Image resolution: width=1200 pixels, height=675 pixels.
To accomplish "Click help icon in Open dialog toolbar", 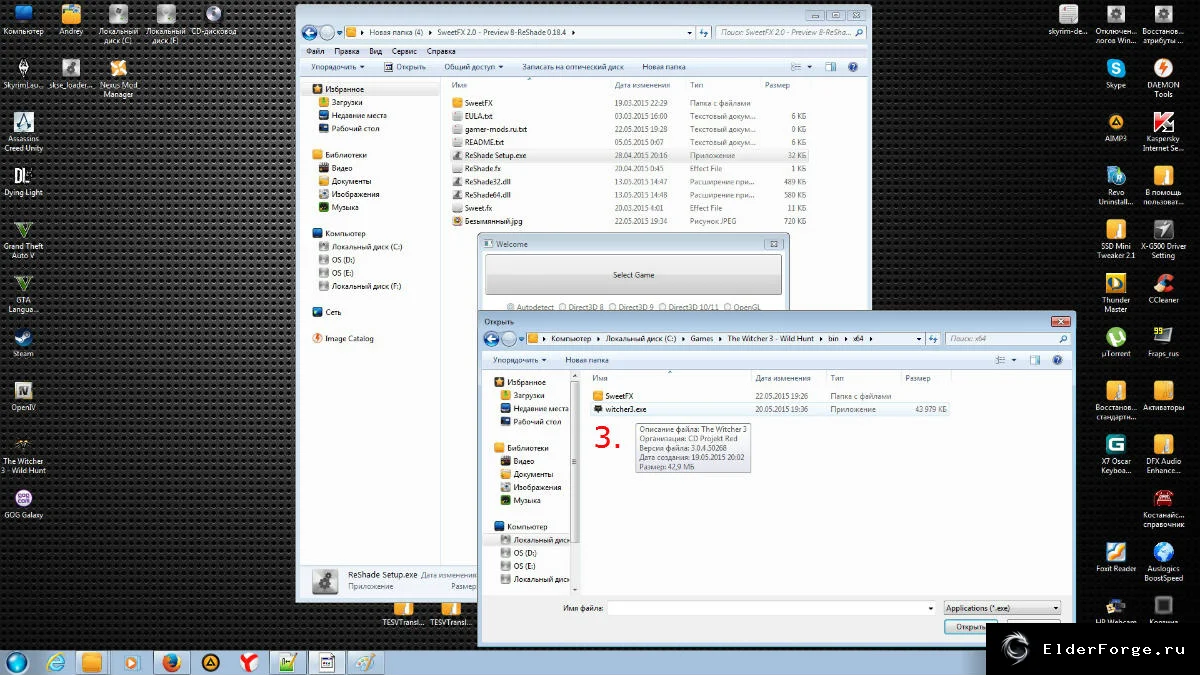I will 1056,360.
